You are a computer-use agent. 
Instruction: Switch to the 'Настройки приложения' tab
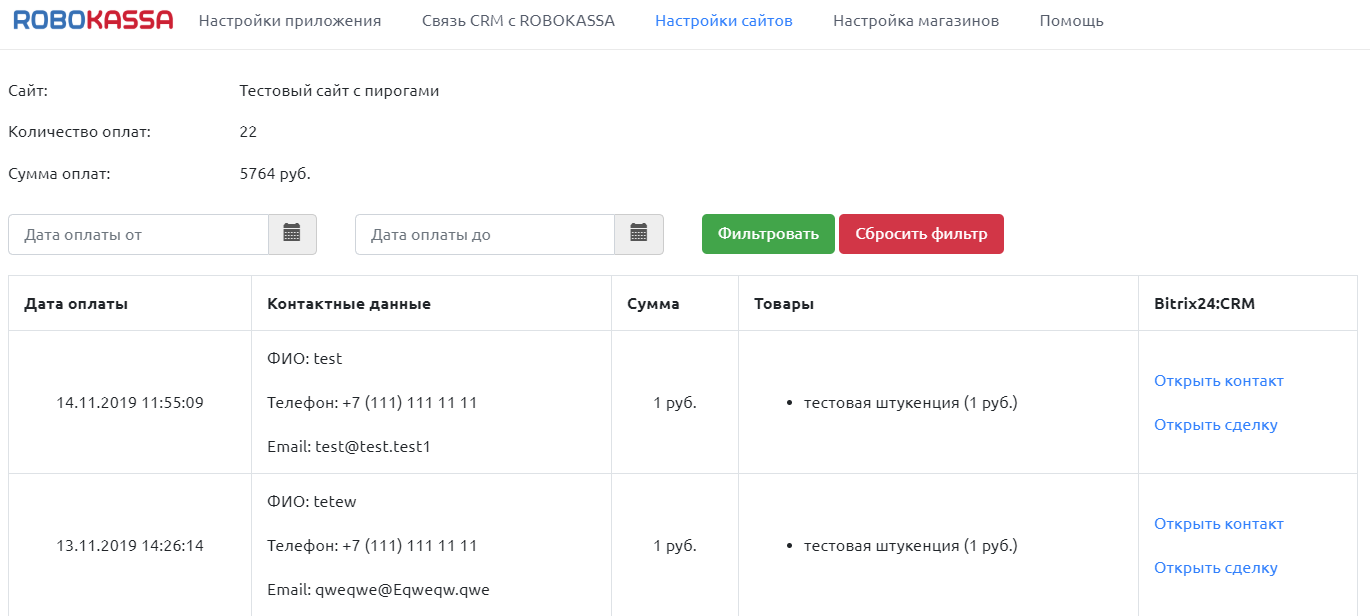(289, 19)
